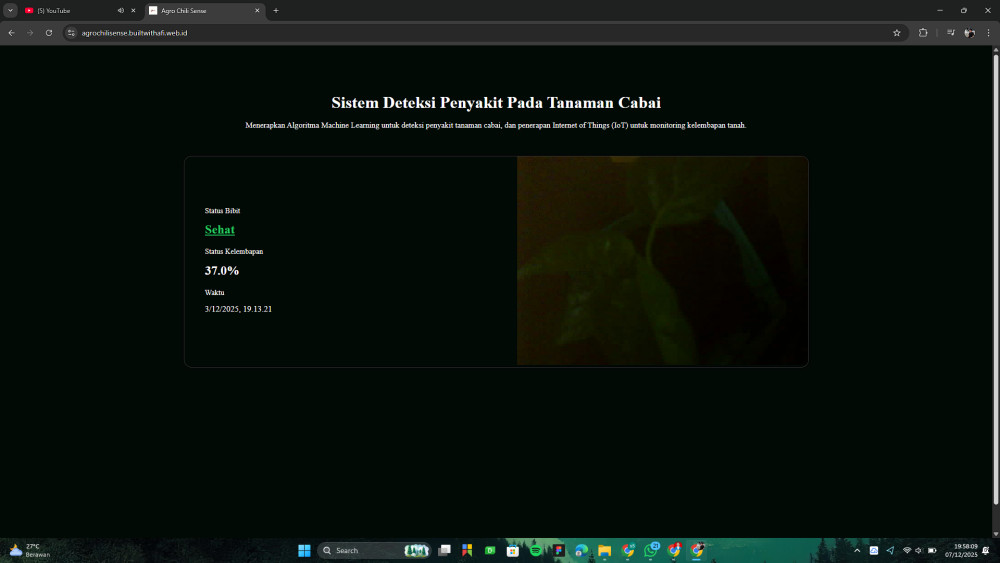Reload the Agro Chili Sense page
This screenshot has width=1000, height=563.
49,32
